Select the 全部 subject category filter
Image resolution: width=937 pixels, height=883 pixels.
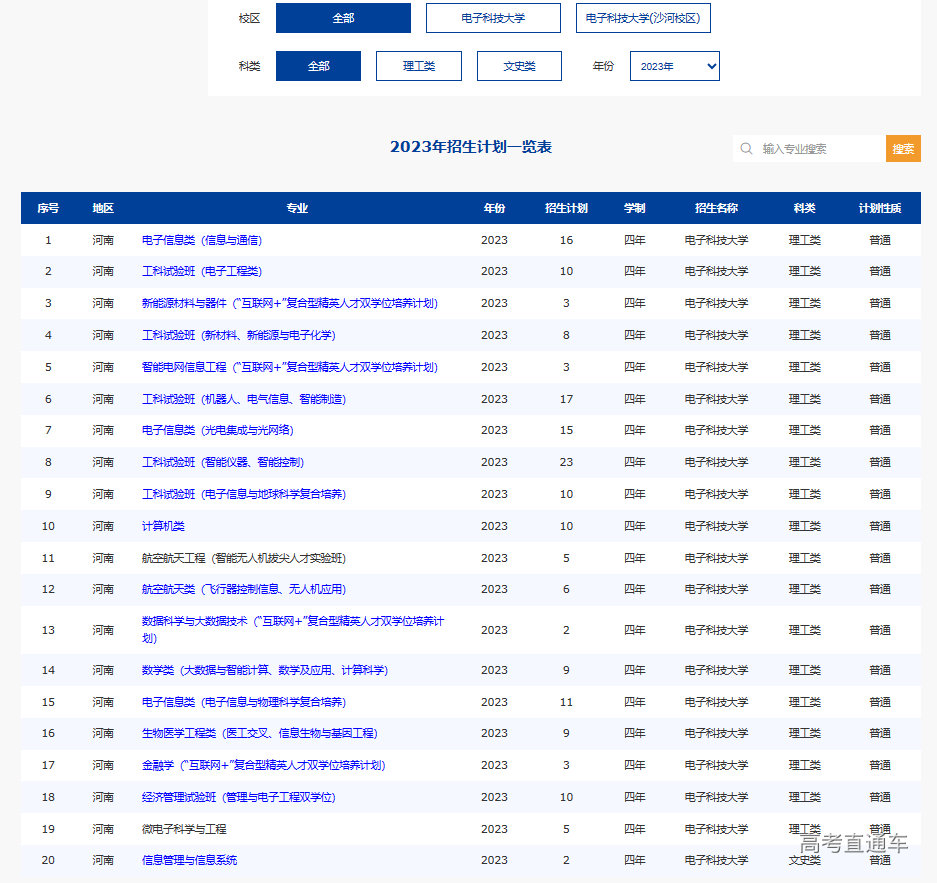(x=318, y=66)
